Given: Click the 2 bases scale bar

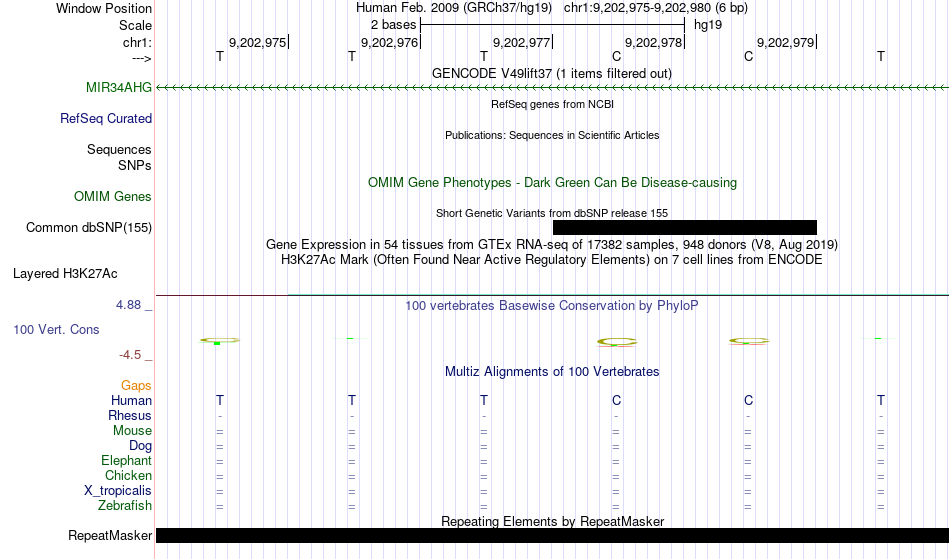Looking at the screenshot, I should coord(552,25).
